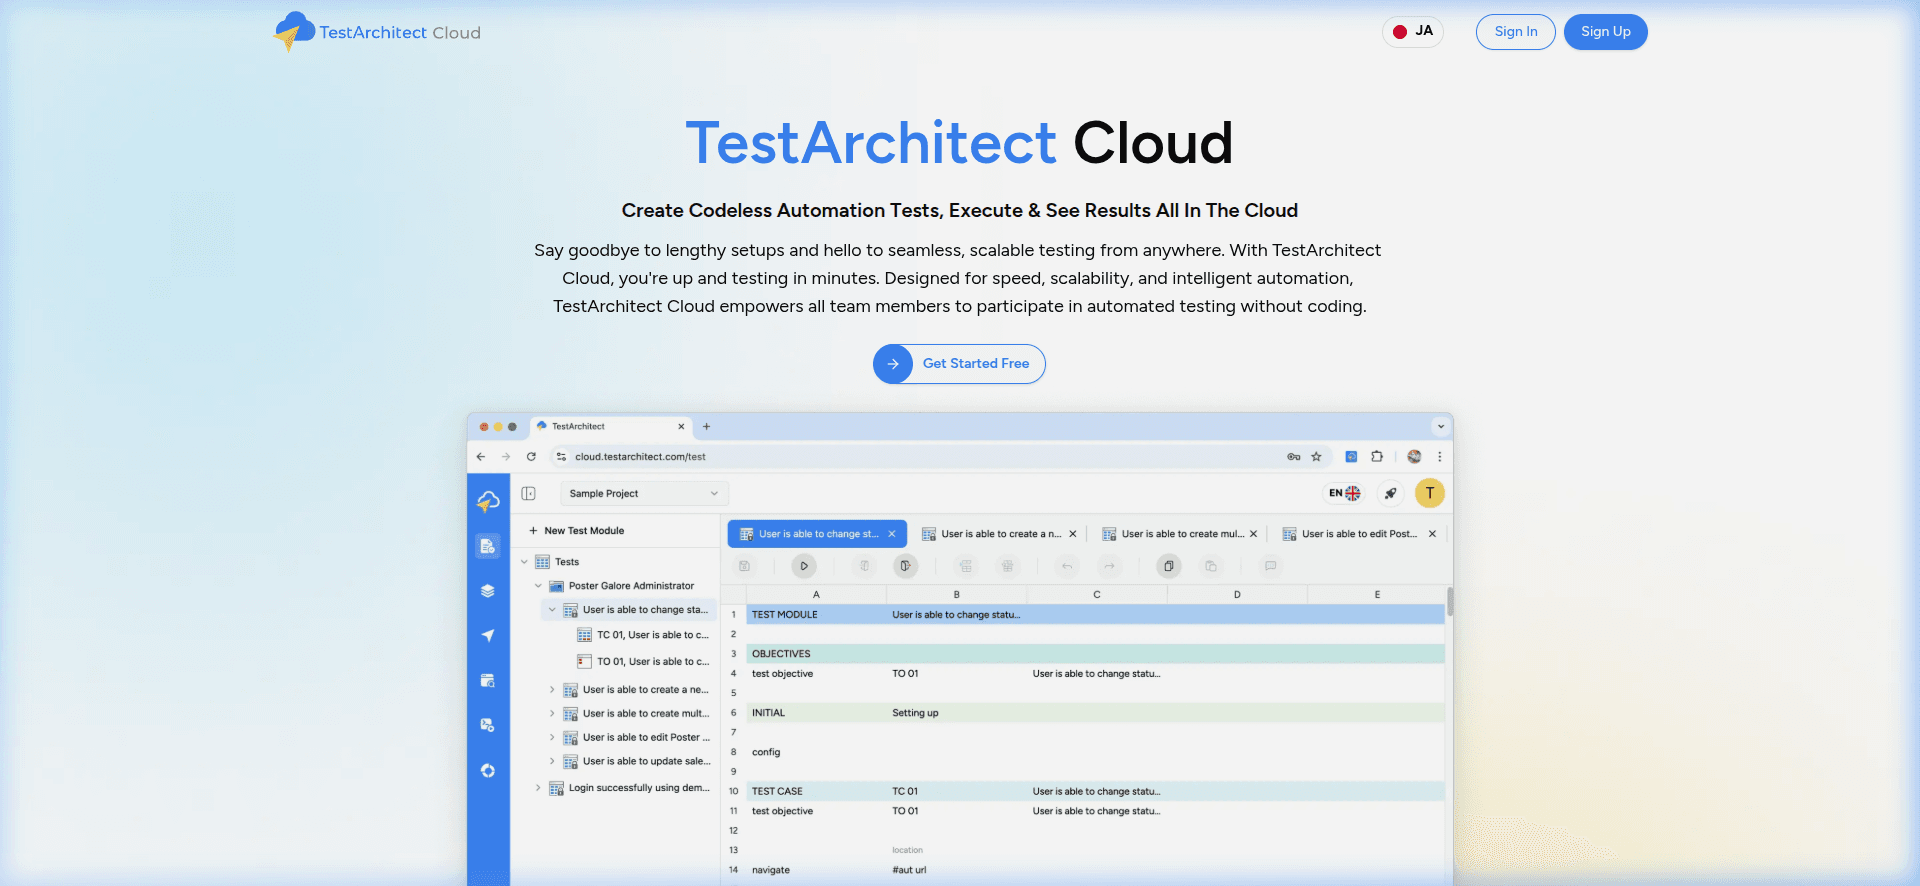Click New Test Module
Image resolution: width=1920 pixels, height=886 pixels.
[x=576, y=531]
